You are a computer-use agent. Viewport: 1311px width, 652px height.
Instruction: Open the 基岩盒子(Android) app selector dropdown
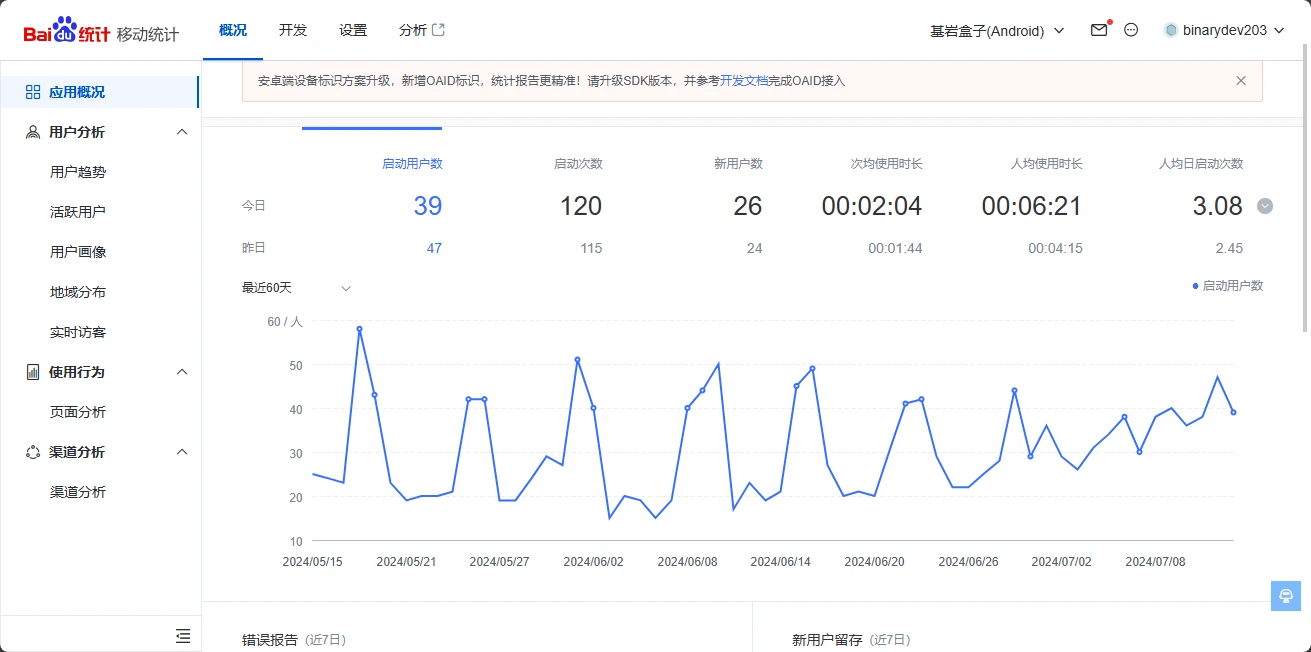pyautogui.click(x=997, y=31)
